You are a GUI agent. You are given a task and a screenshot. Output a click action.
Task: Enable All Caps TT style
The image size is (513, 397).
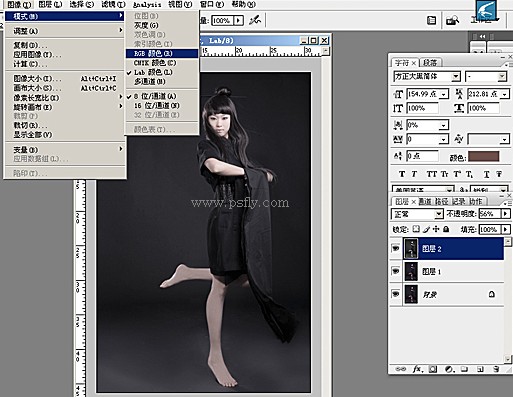point(431,174)
